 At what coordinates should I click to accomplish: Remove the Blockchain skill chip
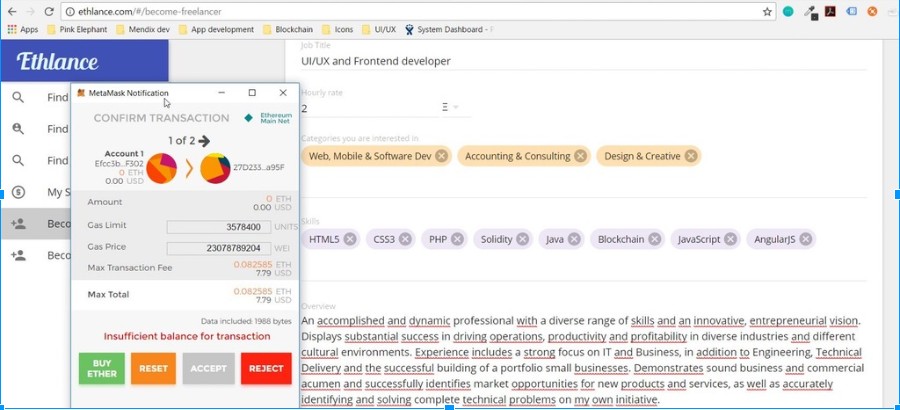pos(654,239)
